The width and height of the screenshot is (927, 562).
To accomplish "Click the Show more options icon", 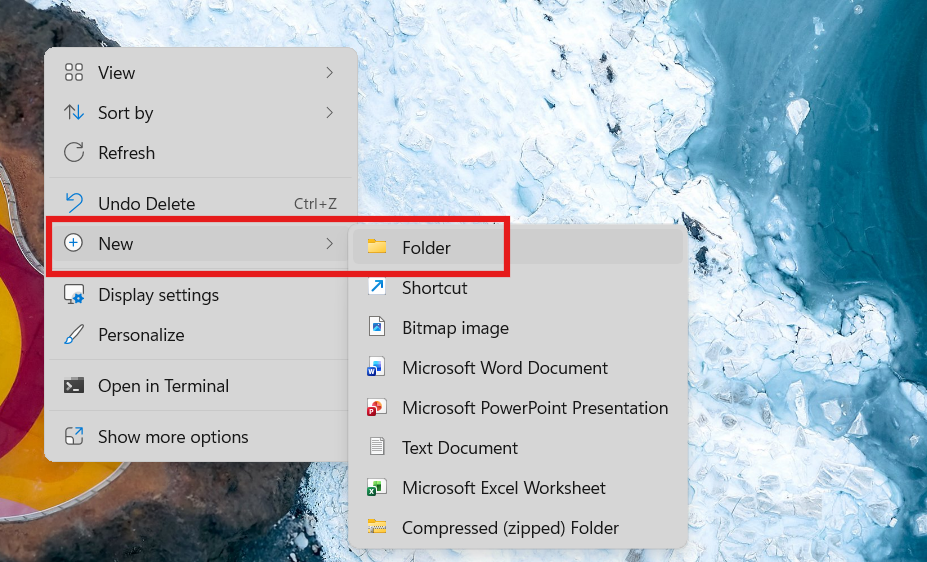I will click(74, 436).
